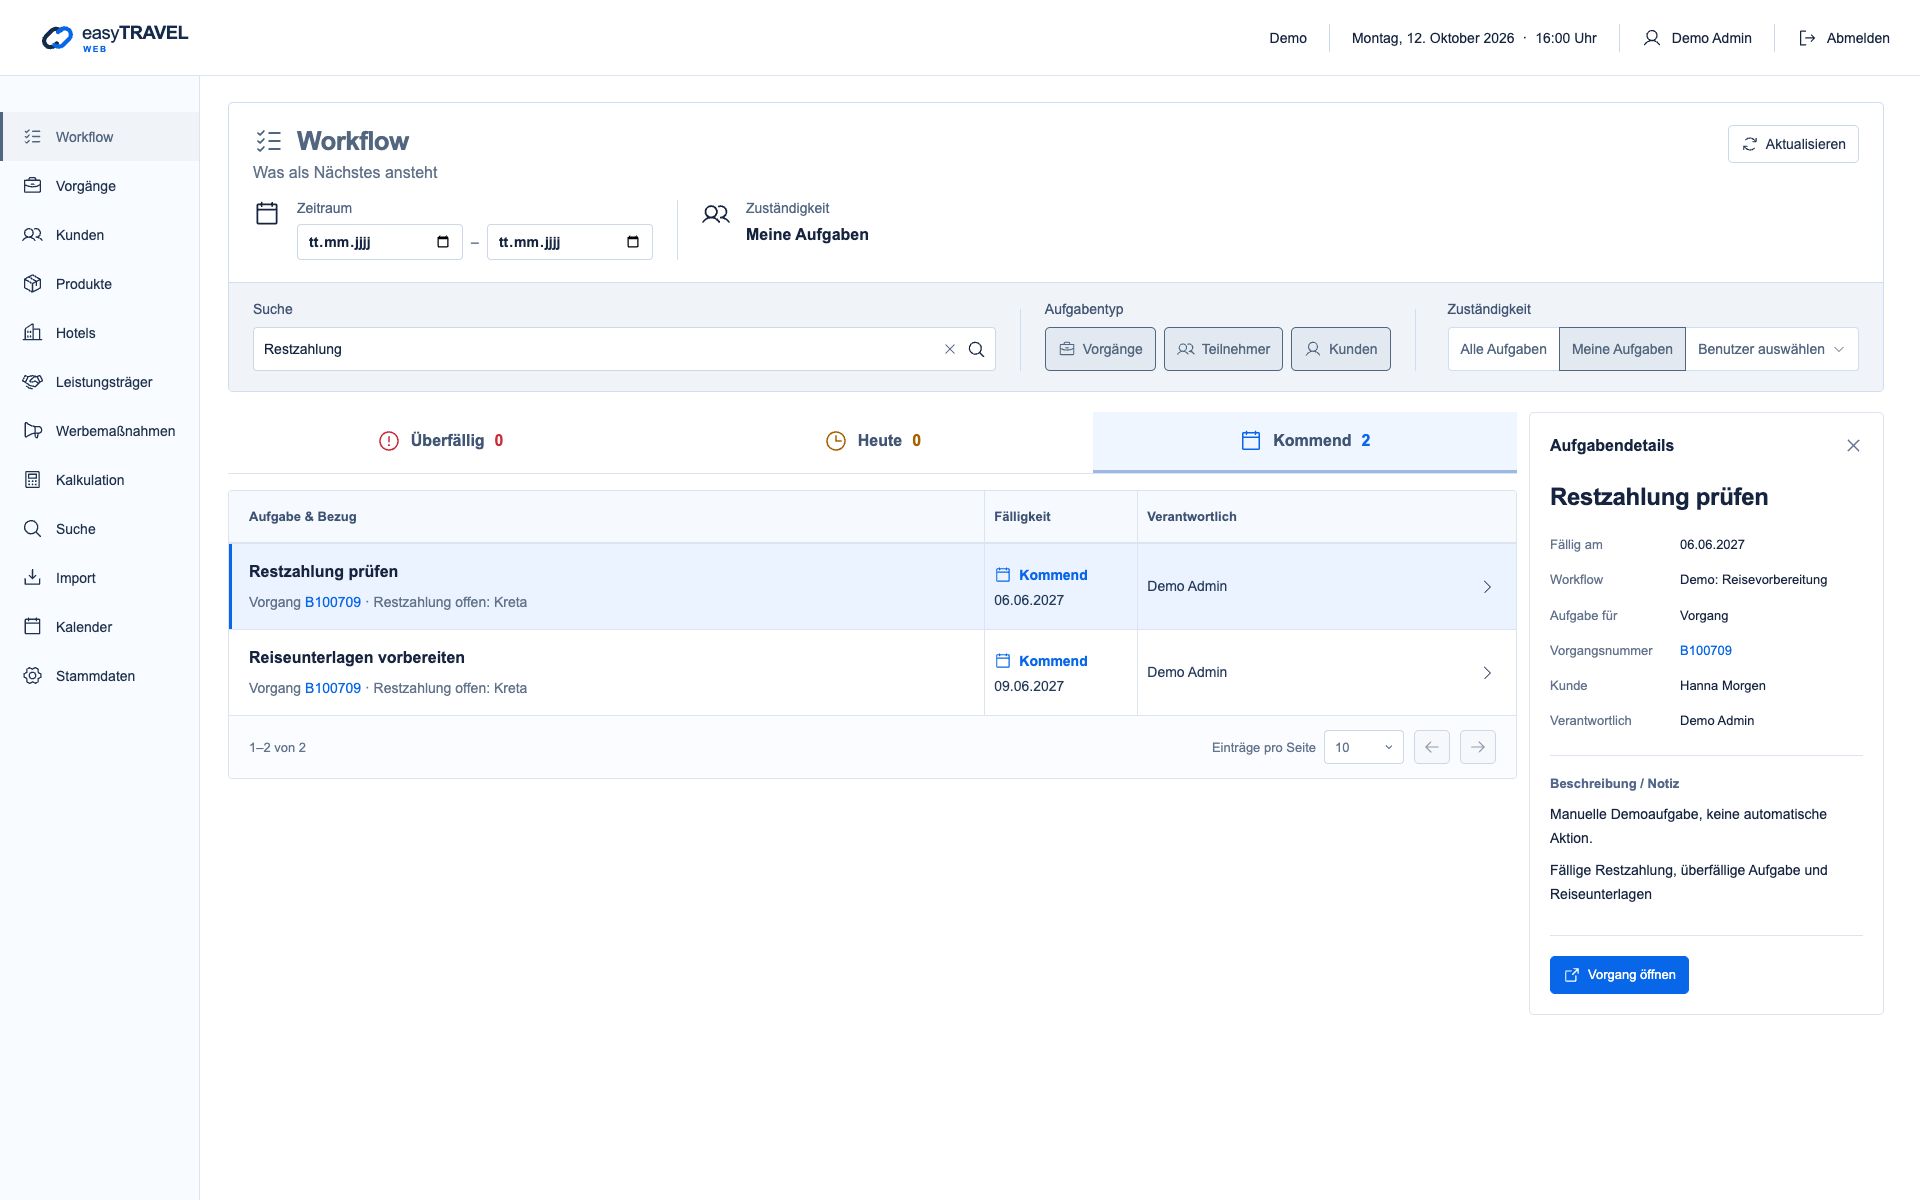Click the easyTRAVEL logo
1920x1200 pixels.
114,38
